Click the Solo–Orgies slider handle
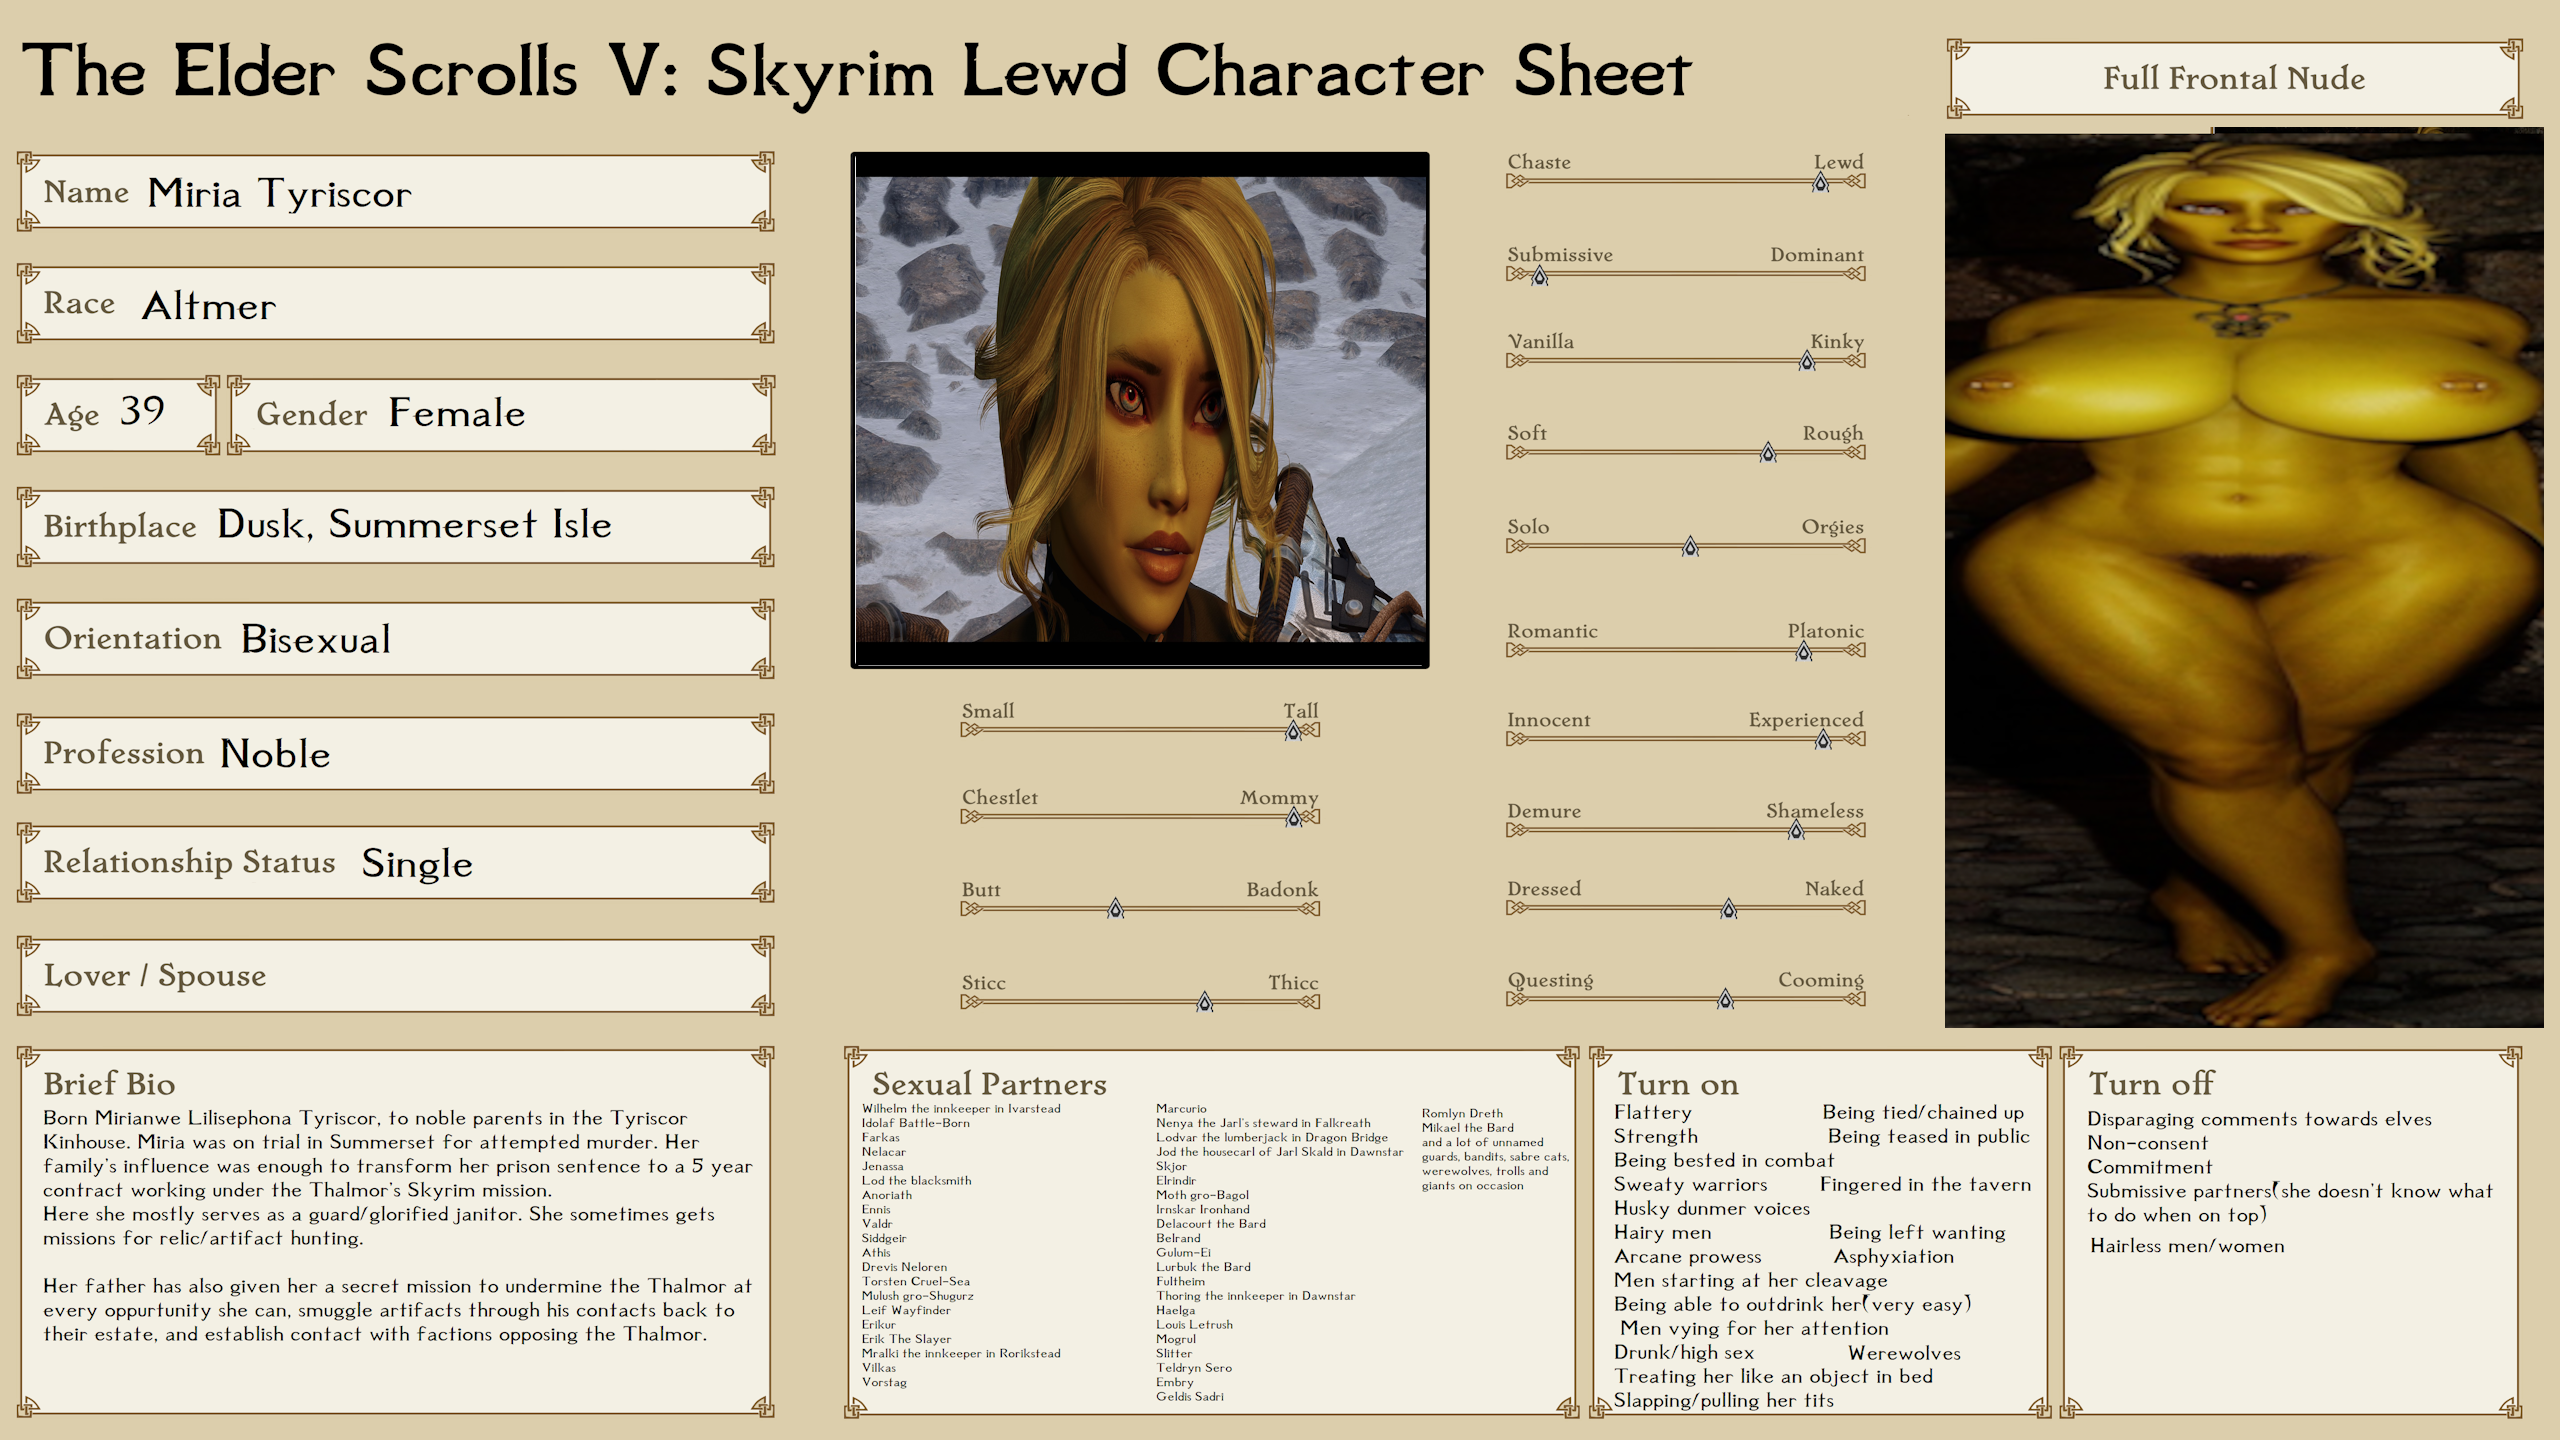The image size is (2560, 1440). pyautogui.click(x=1690, y=546)
